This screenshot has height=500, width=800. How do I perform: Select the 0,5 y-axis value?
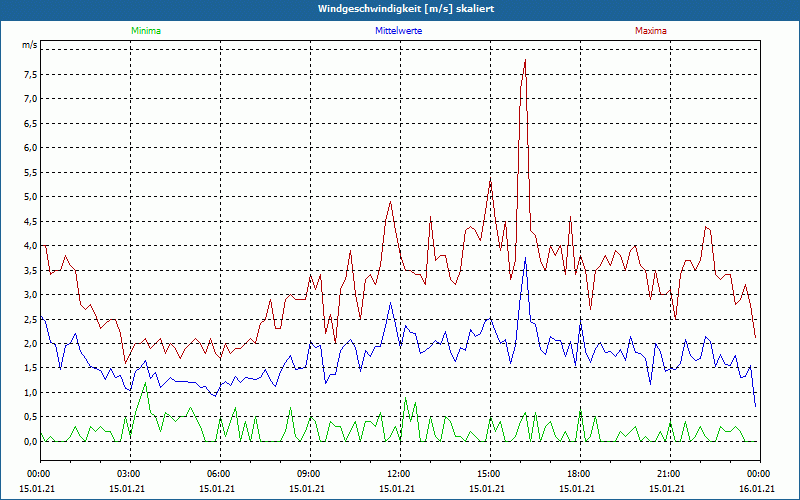[31, 417]
